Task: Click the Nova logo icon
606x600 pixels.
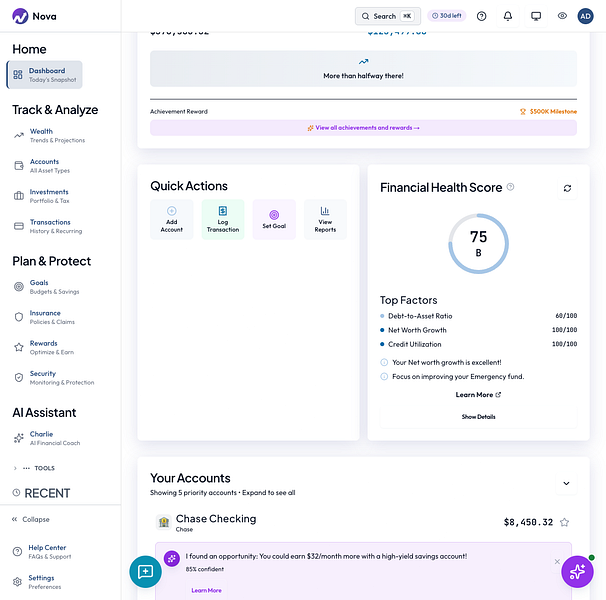Action: click(x=20, y=16)
